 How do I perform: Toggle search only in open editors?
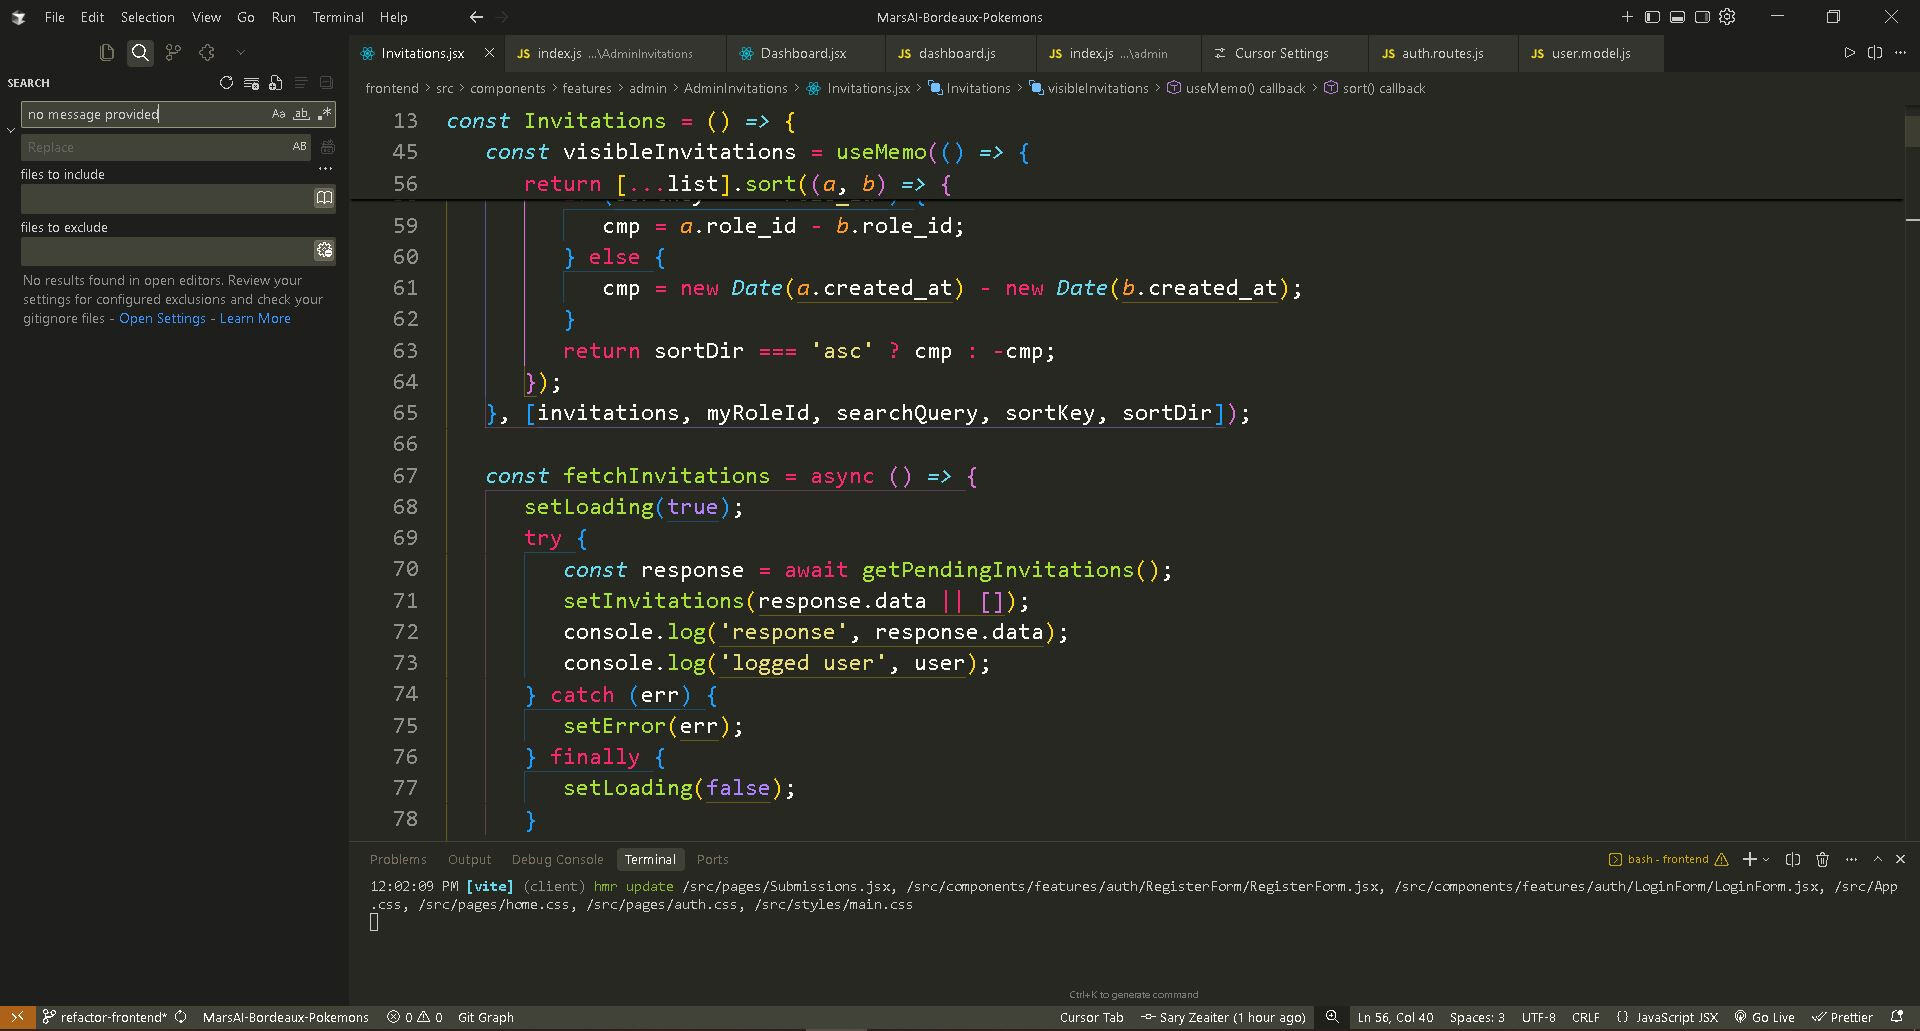pos(324,198)
